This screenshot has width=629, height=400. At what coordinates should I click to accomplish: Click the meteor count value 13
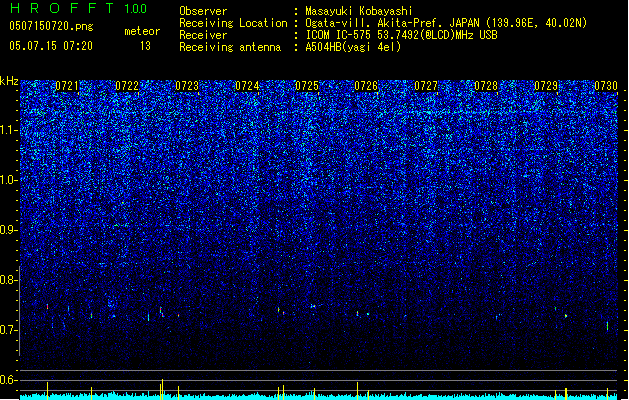click(x=145, y=46)
